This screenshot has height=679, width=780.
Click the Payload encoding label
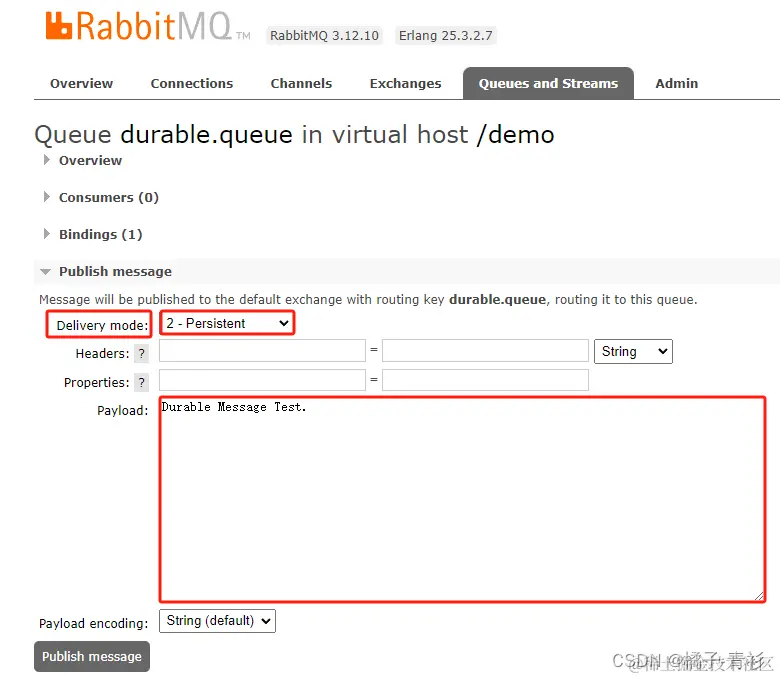[94, 623]
